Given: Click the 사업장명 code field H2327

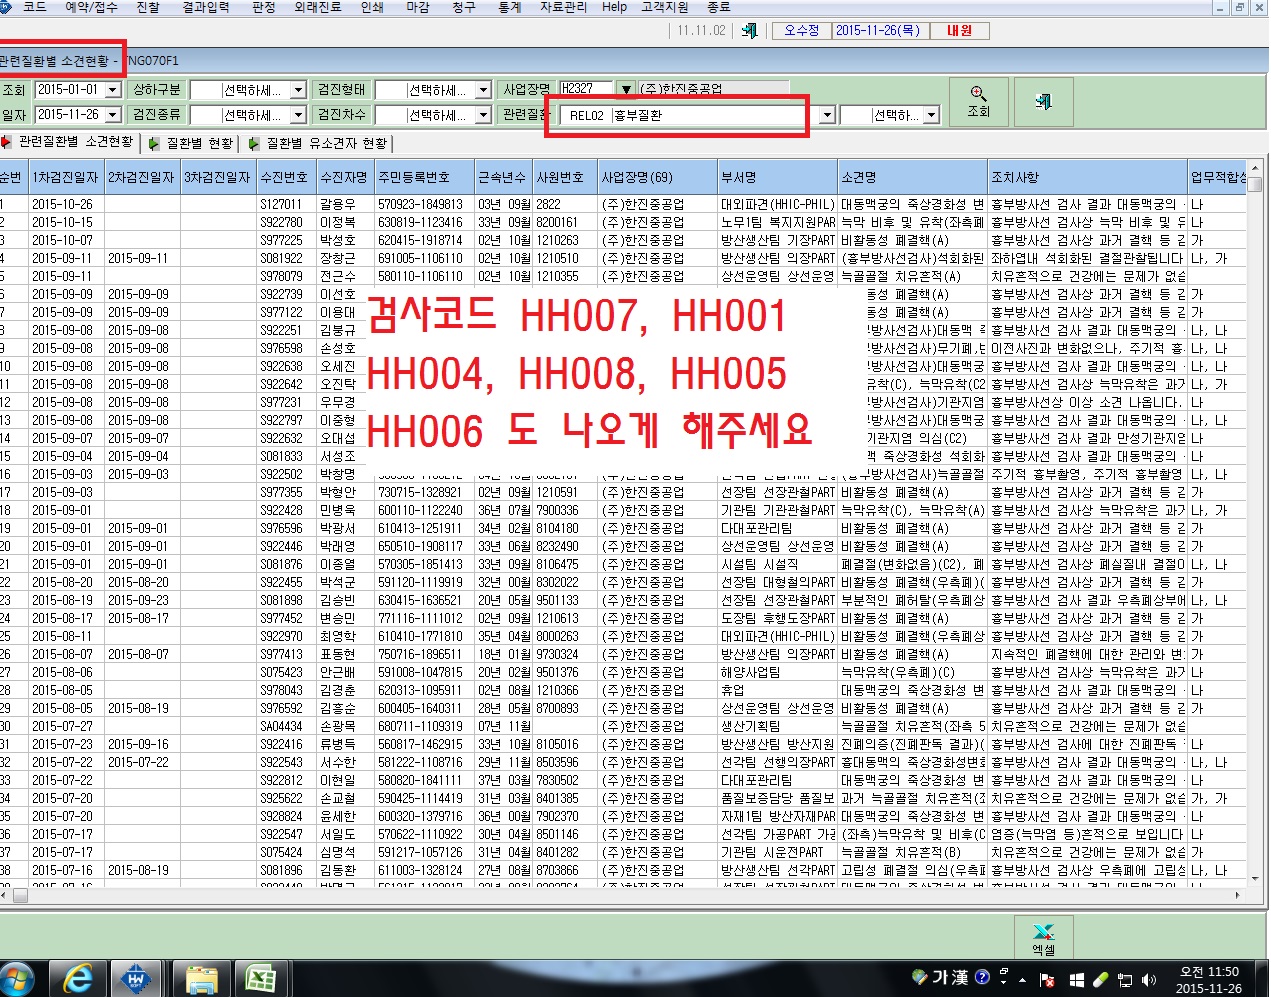Looking at the screenshot, I should (587, 89).
